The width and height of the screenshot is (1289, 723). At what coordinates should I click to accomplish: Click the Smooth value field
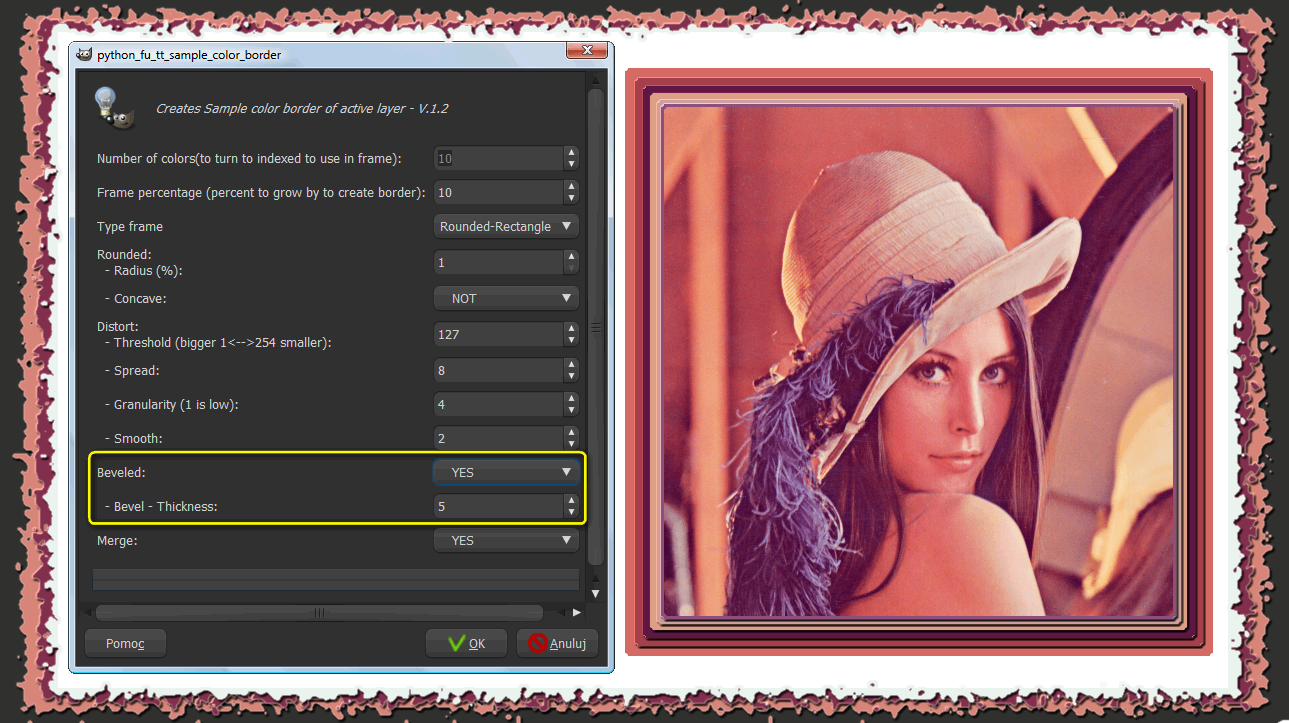pyautogui.click(x=499, y=438)
